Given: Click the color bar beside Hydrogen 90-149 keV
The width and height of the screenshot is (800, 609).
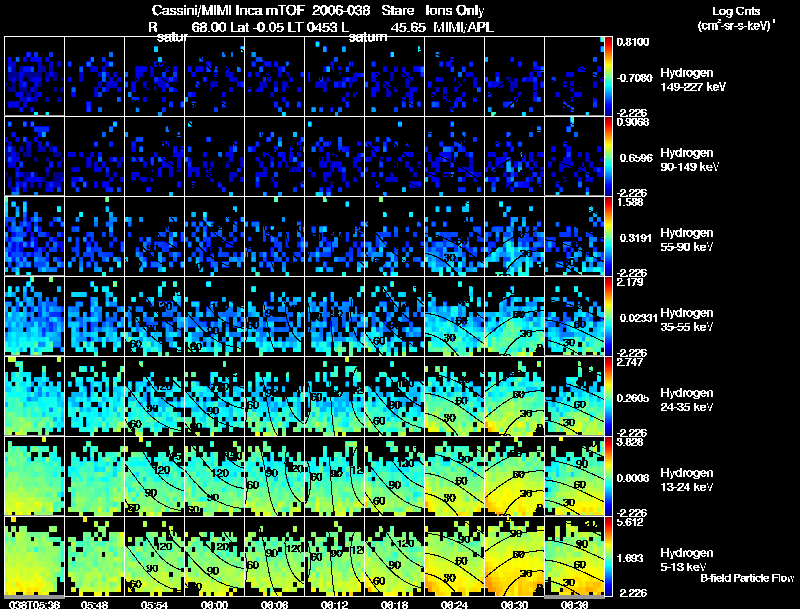Looking at the screenshot, I should 608,156.
